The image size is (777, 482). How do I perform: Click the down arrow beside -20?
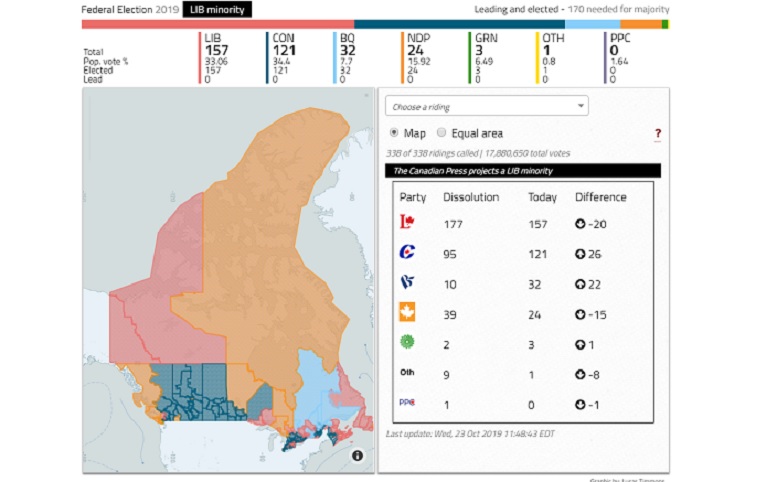click(580, 224)
